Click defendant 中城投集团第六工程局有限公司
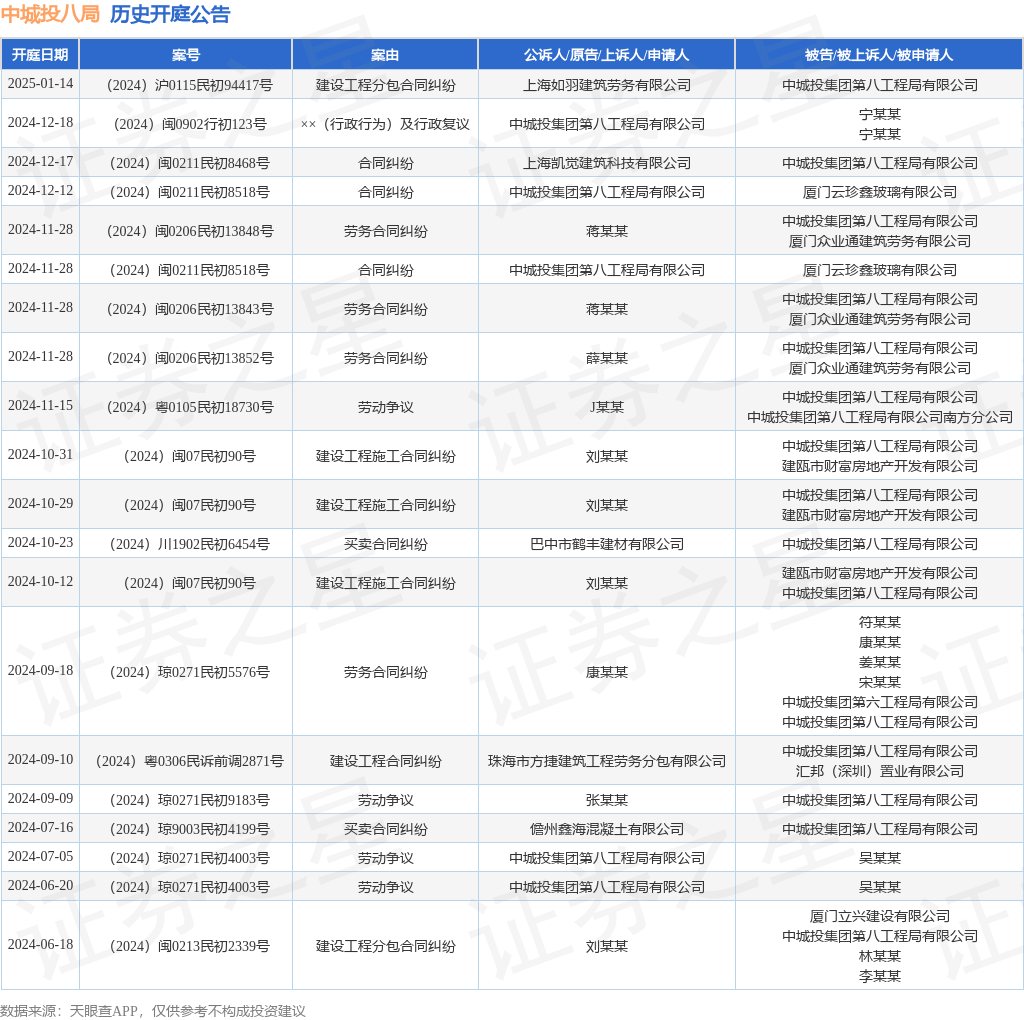The height and width of the screenshot is (1020, 1024). tap(880, 702)
